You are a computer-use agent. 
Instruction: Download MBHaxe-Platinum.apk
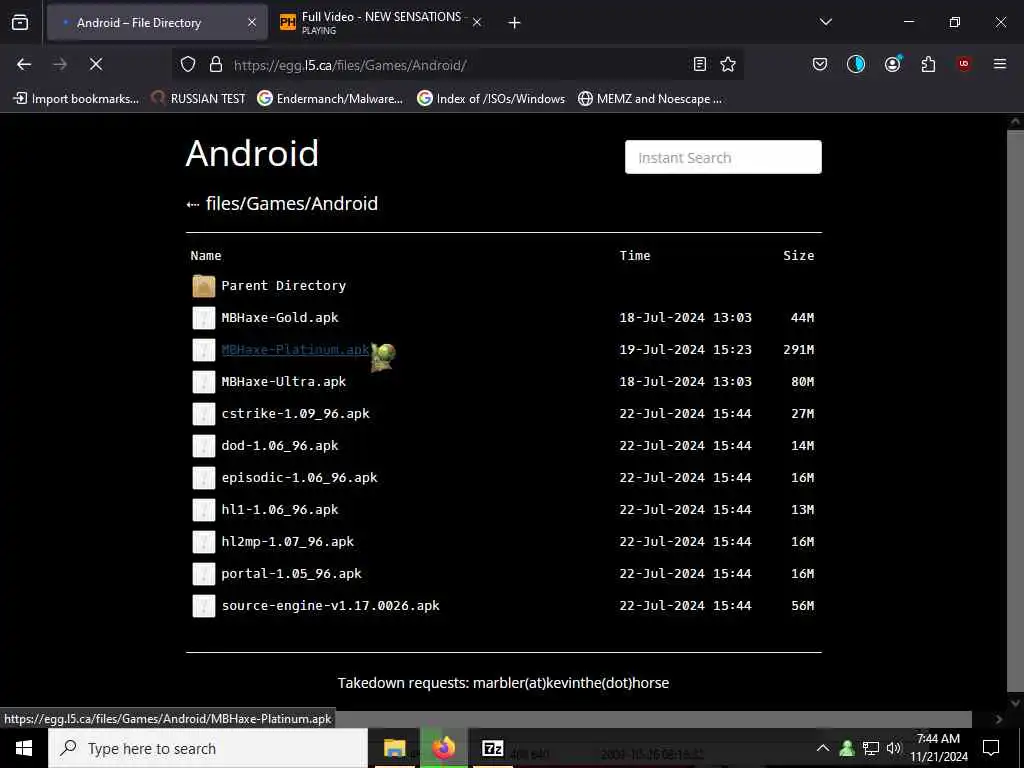click(x=296, y=349)
